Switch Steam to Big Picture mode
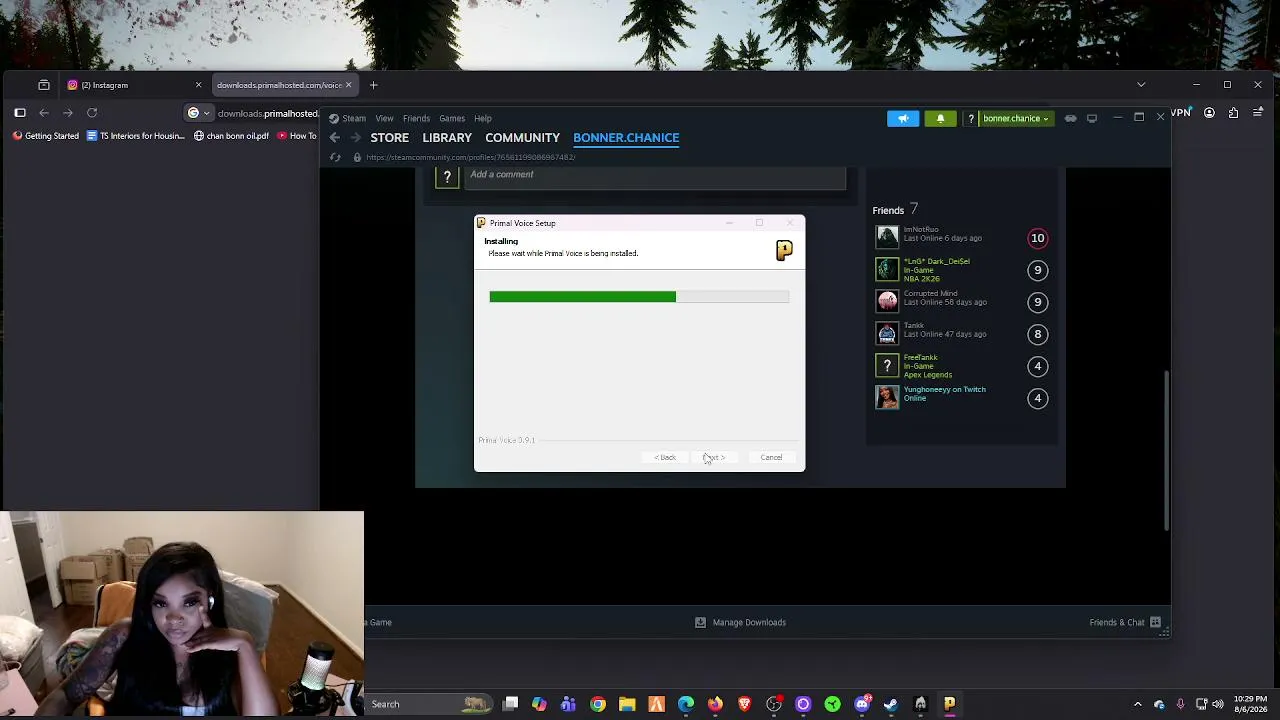1280x720 pixels. pyautogui.click(x=1092, y=118)
